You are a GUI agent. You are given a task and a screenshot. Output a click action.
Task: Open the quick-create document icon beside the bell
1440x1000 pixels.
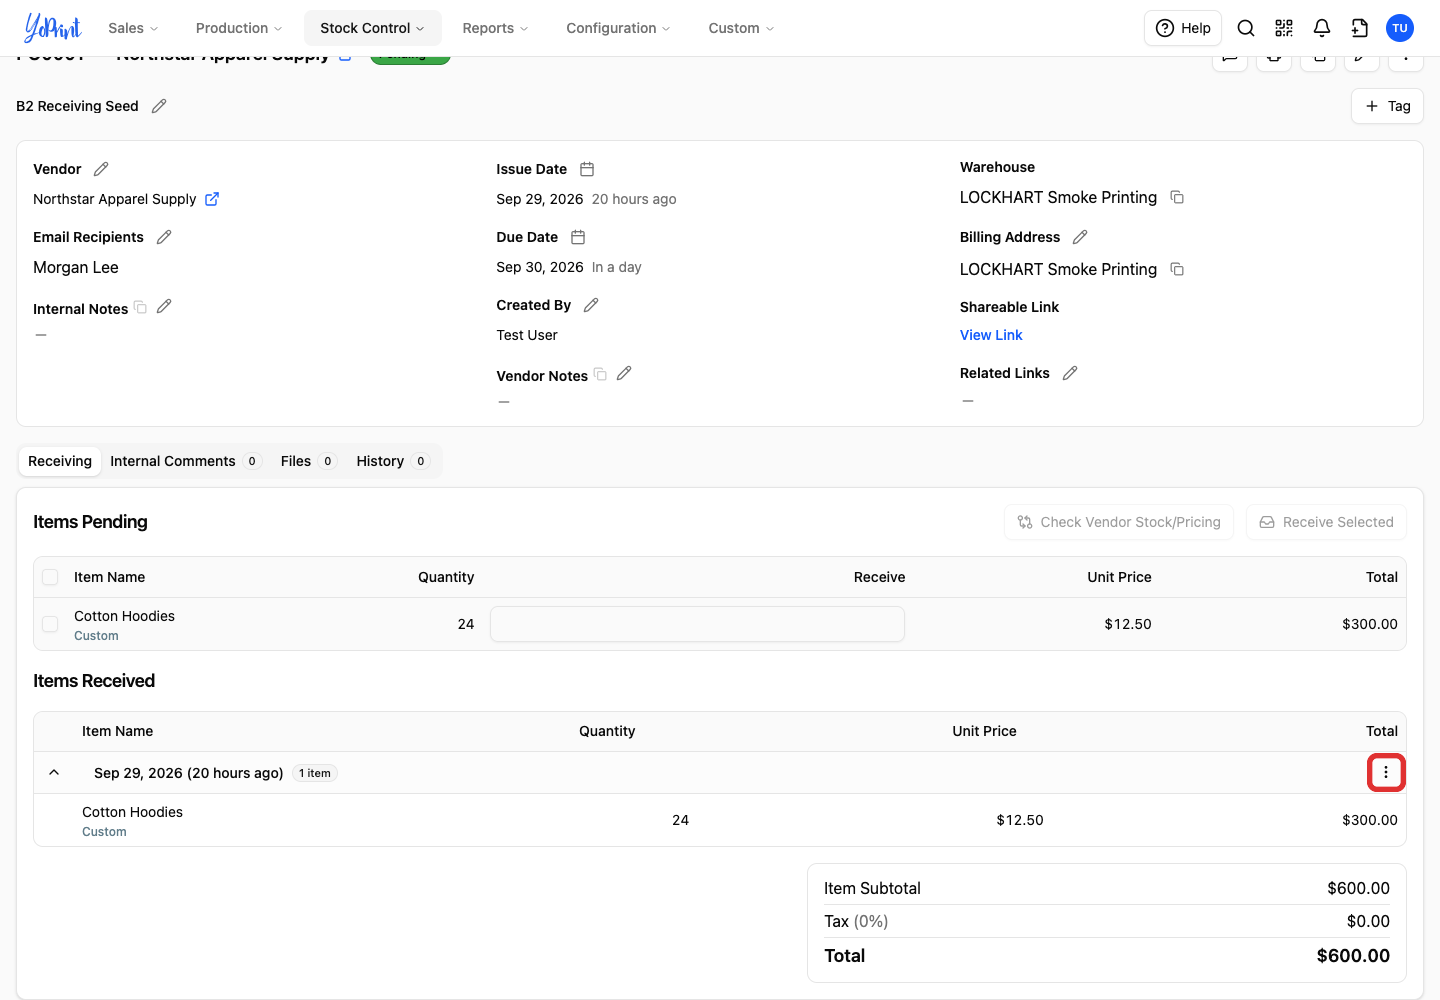click(1360, 28)
